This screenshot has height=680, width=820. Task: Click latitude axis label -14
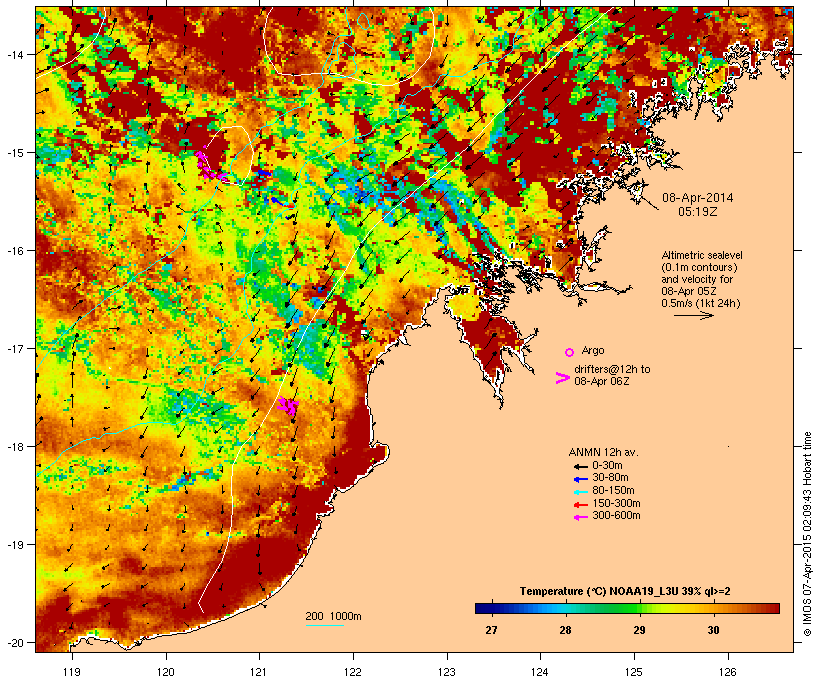coord(15,54)
